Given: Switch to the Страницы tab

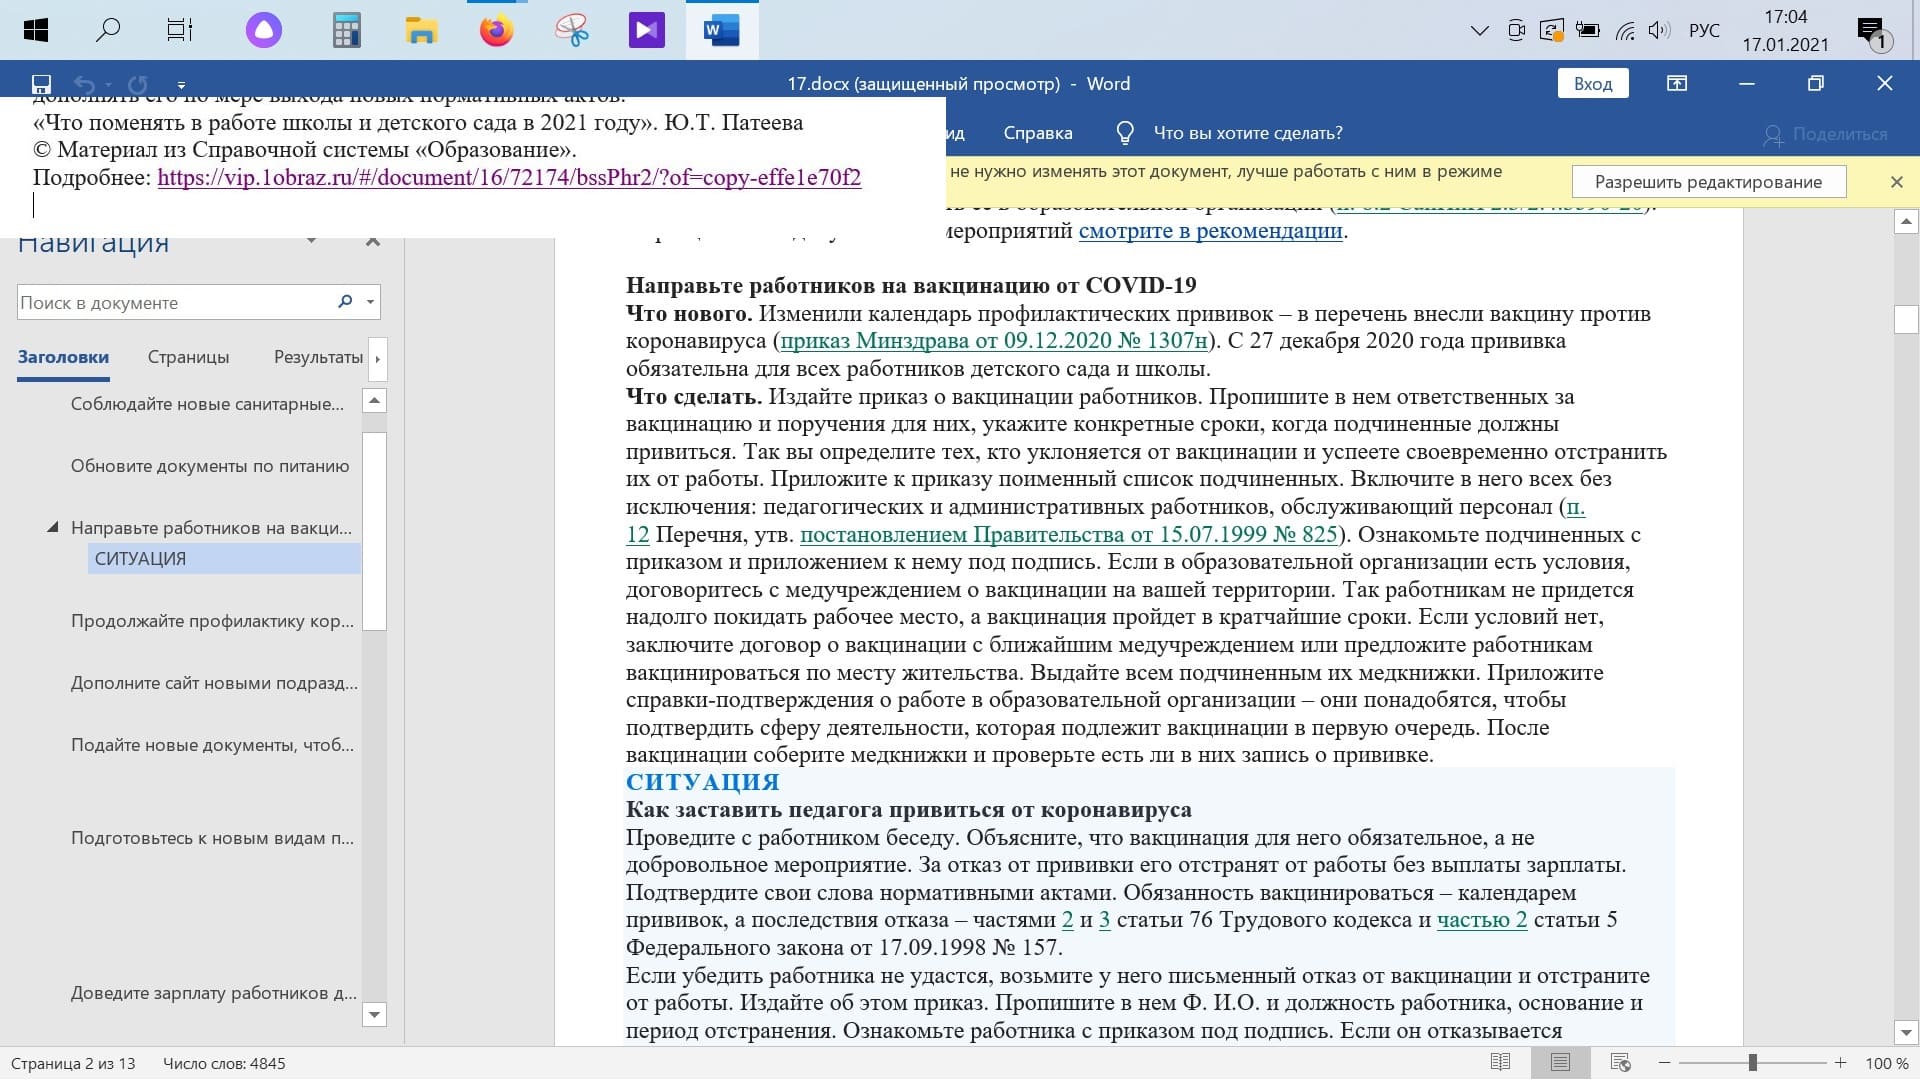Looking at the screenshot, I should pos(188,357).
